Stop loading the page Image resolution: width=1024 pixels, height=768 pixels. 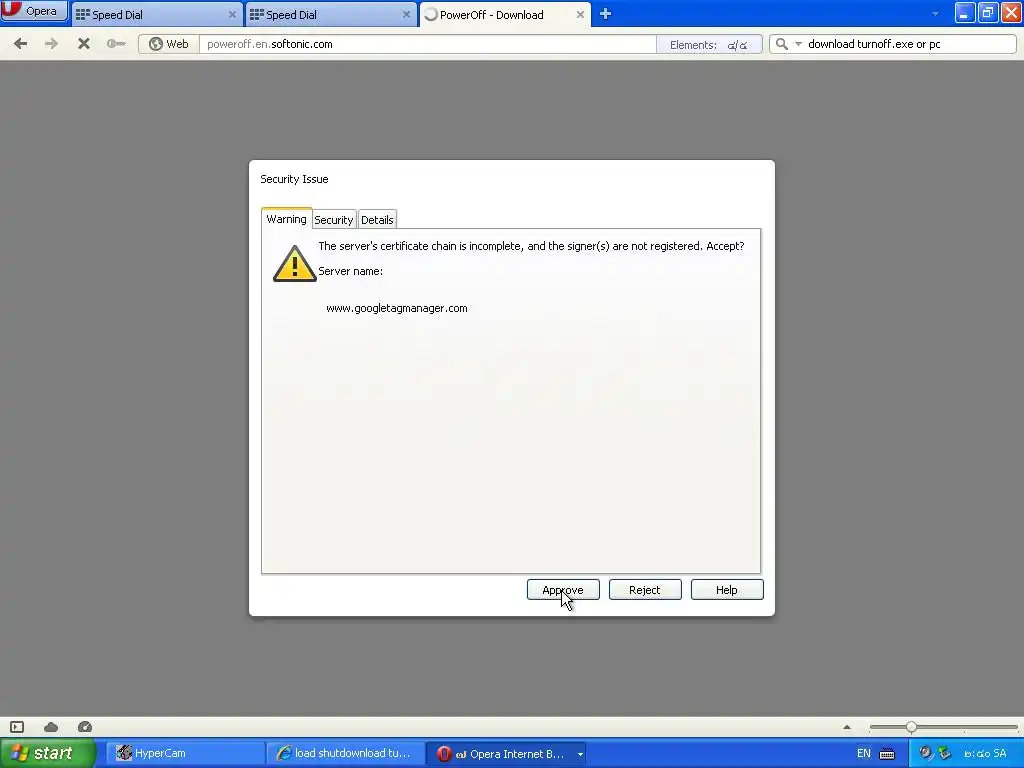[84, 44]
